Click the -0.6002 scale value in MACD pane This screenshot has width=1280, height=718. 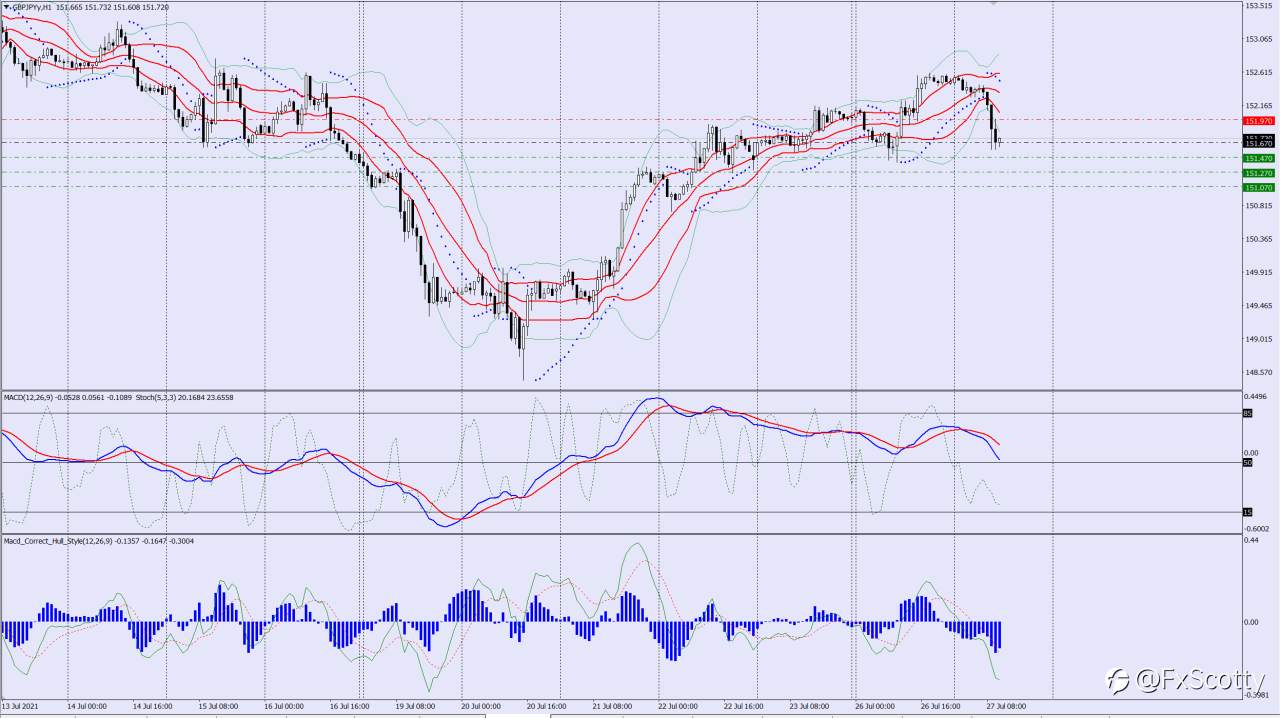(1258, 528)
